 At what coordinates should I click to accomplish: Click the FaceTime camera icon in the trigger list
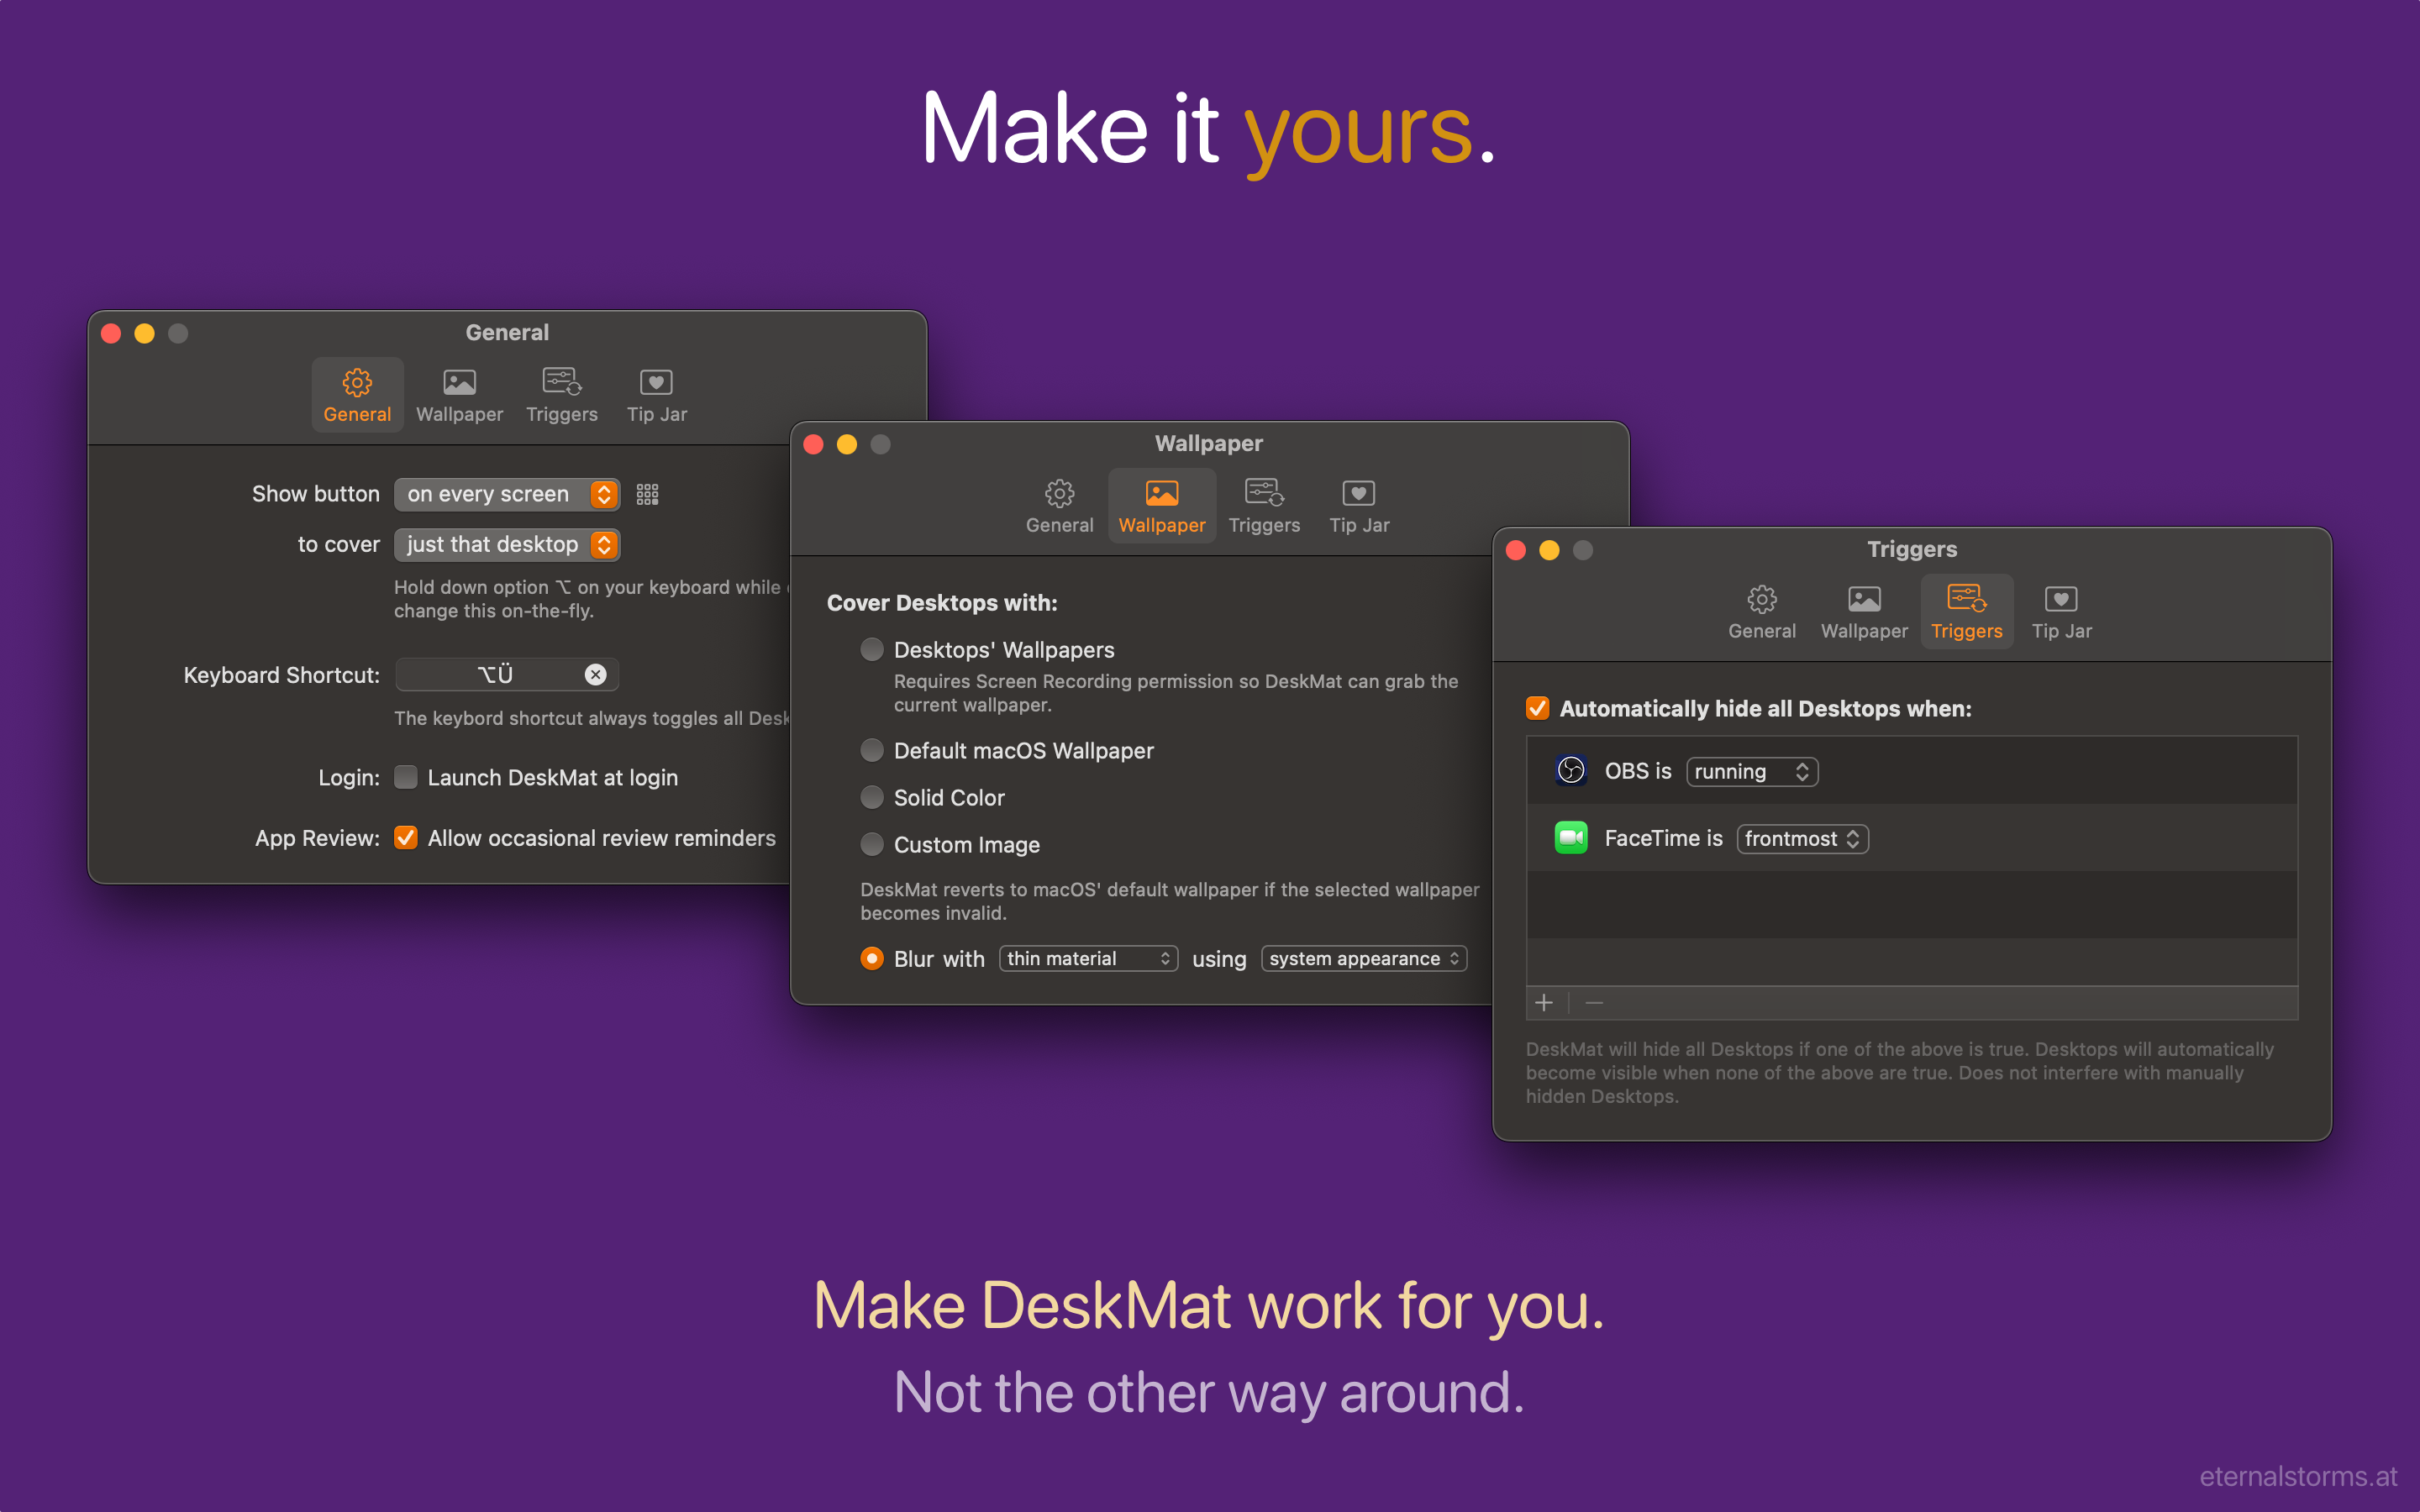coord(1571,838)
